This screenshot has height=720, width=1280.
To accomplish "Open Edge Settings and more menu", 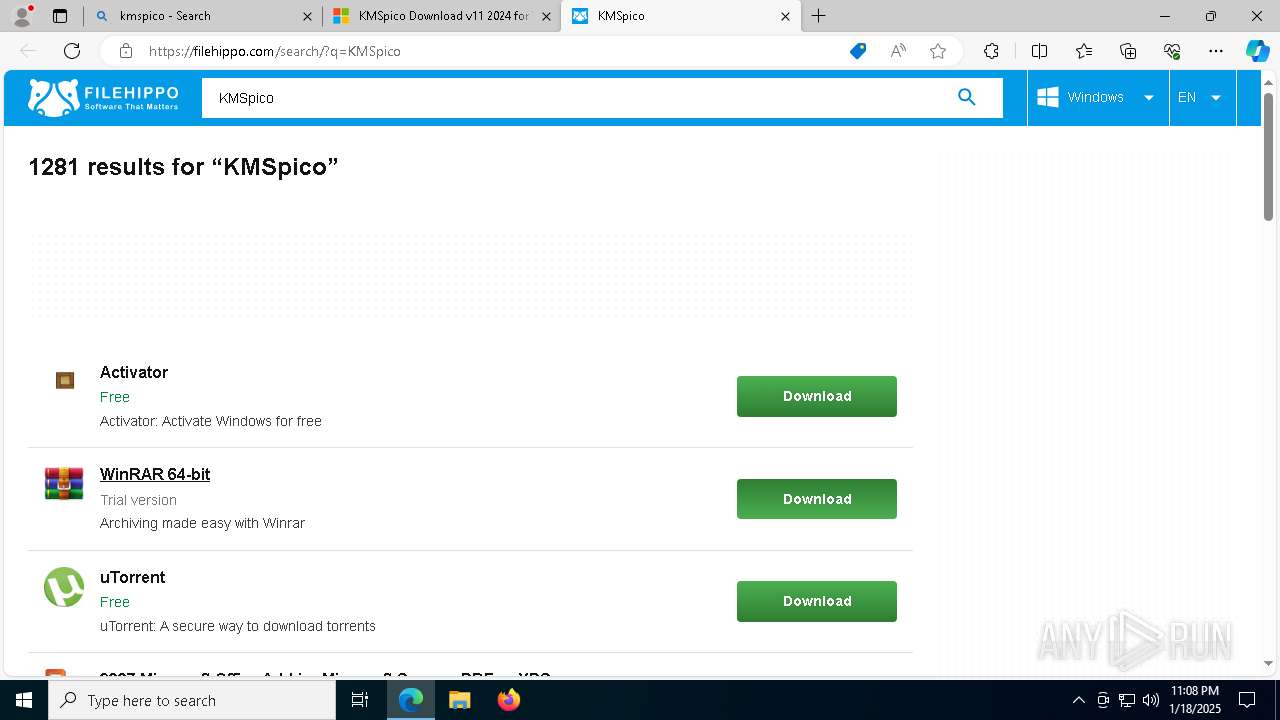I will click(1216, 51).
